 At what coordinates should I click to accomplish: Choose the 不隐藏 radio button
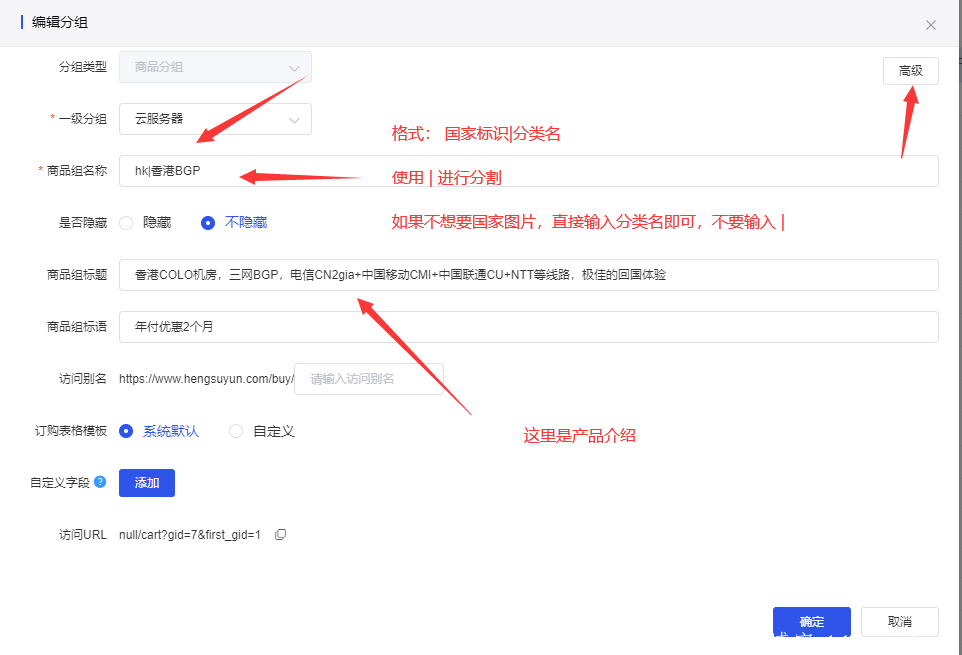point(208,223)
